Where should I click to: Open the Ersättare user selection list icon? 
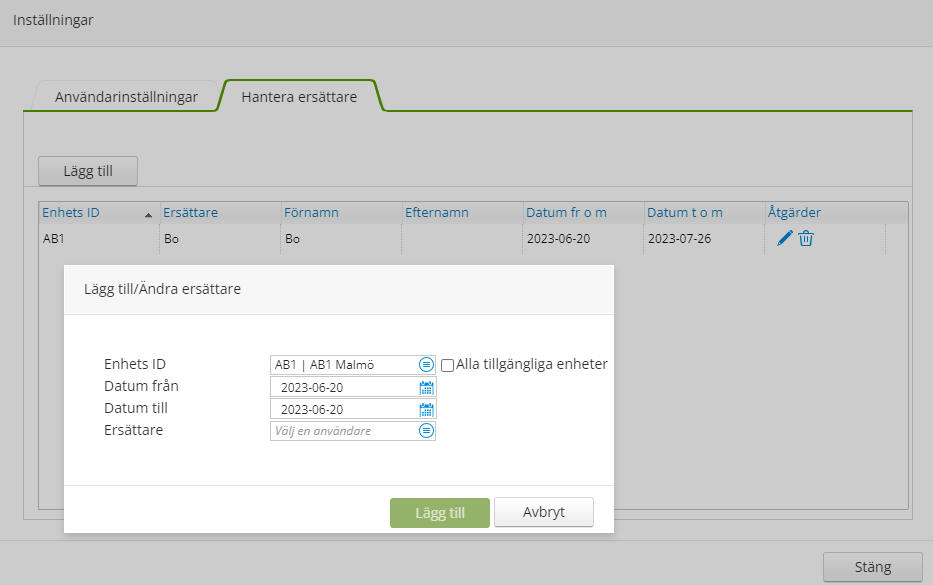click(426, 431)
